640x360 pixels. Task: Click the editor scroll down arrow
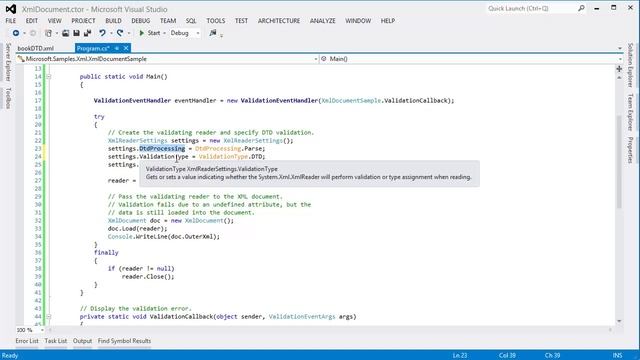click(x=619, y=321)
